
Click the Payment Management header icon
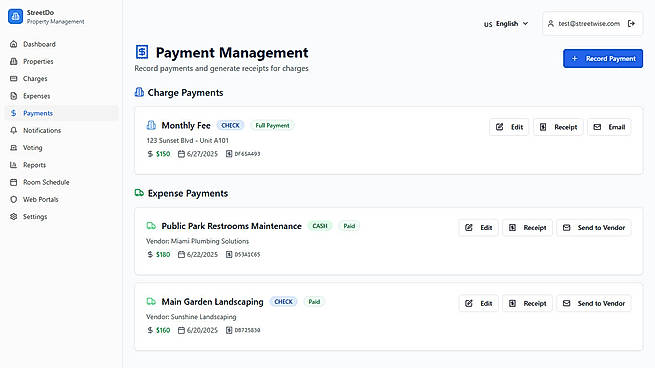[x=142, y=52]
